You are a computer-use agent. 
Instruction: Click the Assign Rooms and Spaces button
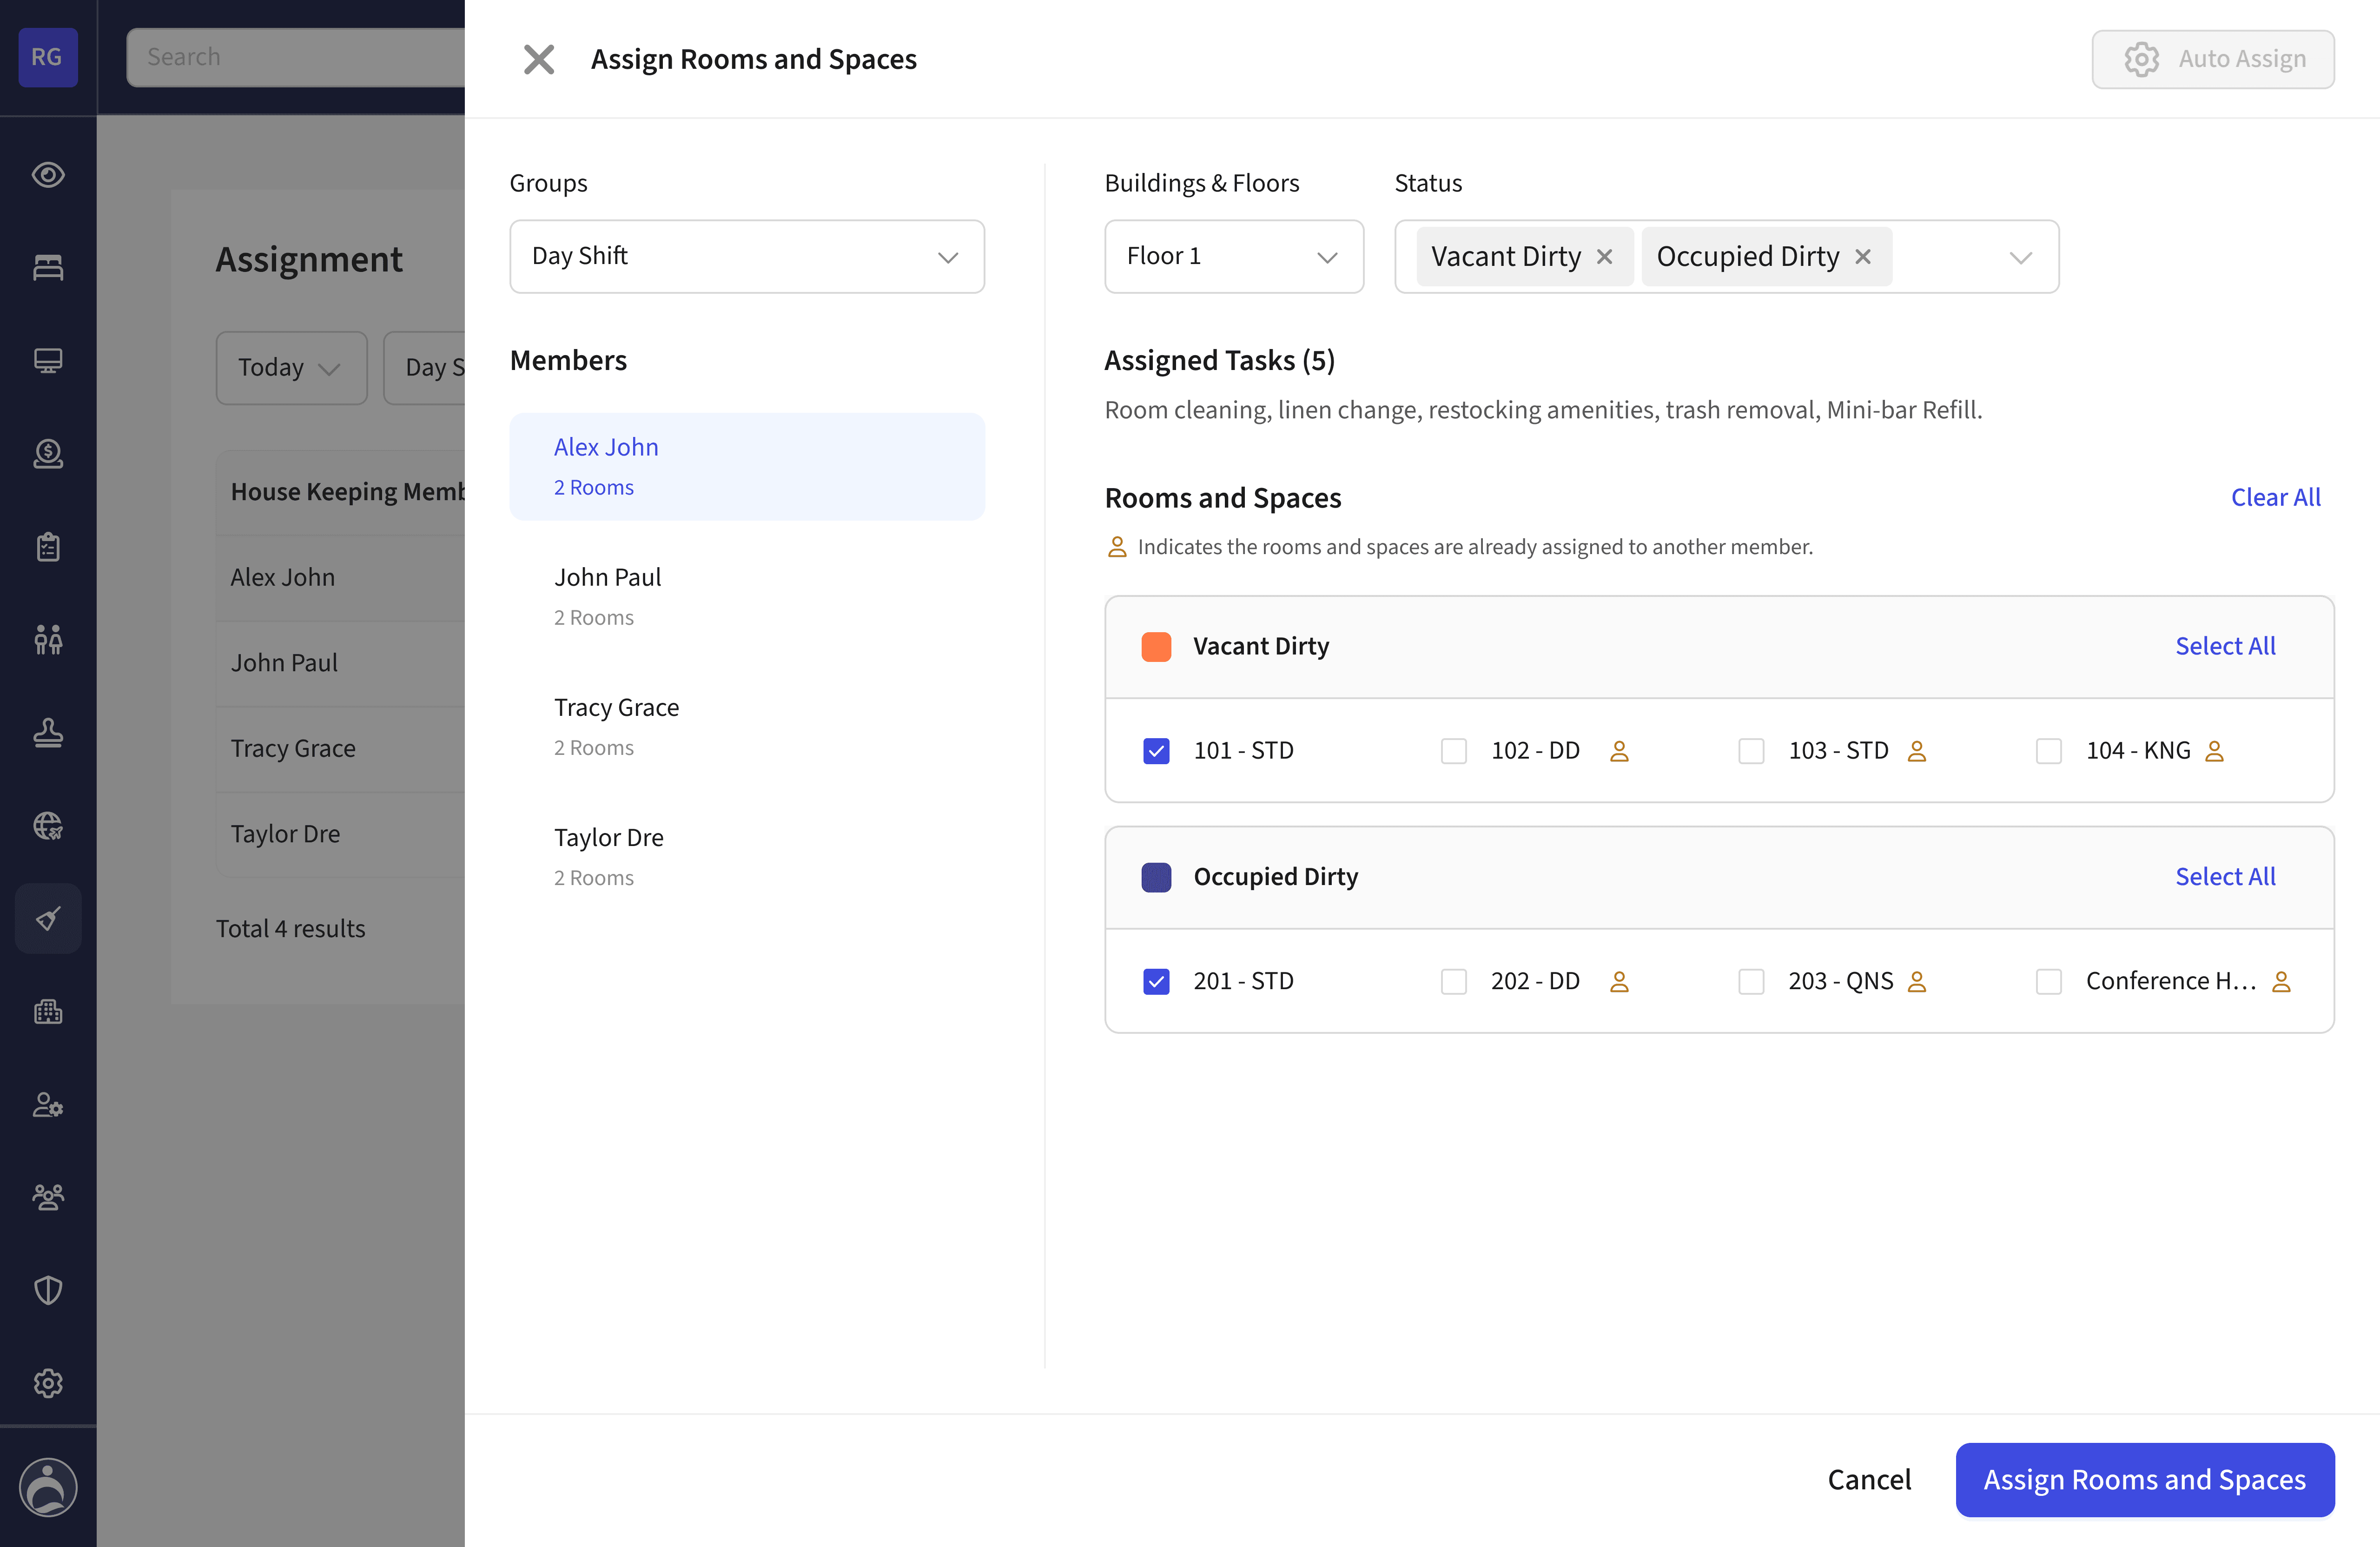(x=2144, y=1479)
